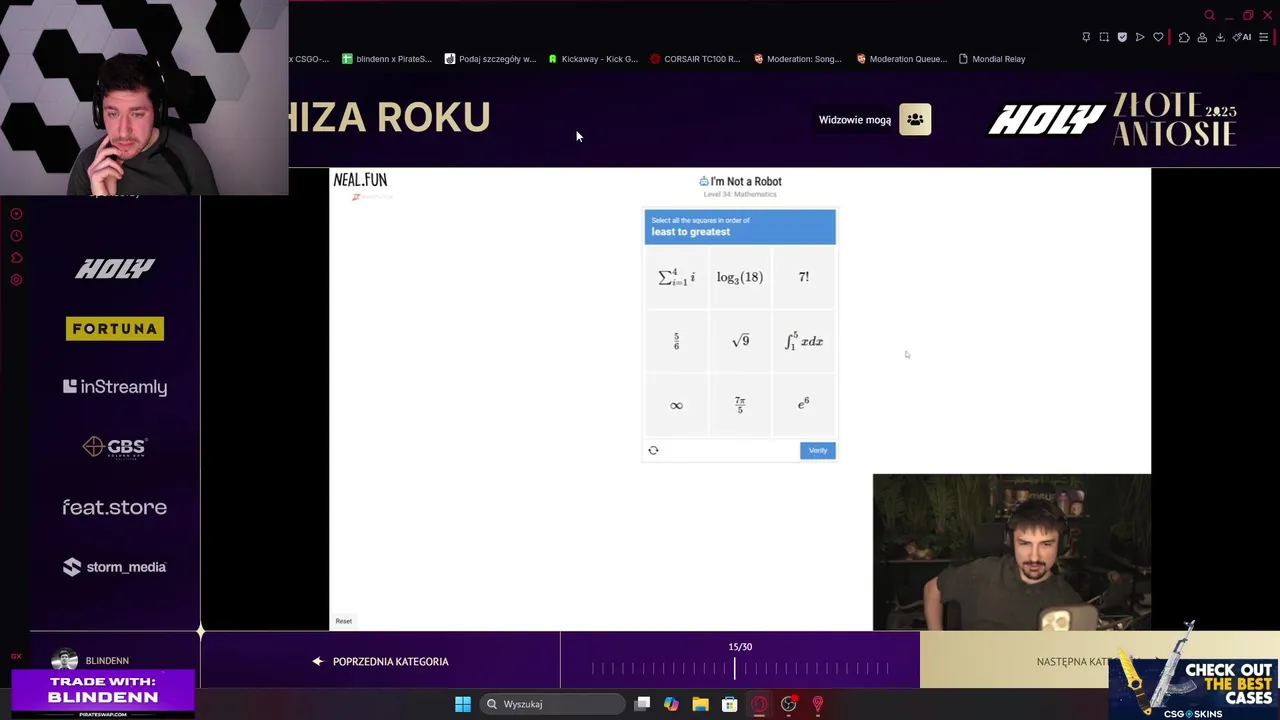The image size is (1280, 720).
Task: Open Mondial Relay bookmark
Action: pyautogui.click(x=992, y=59)
